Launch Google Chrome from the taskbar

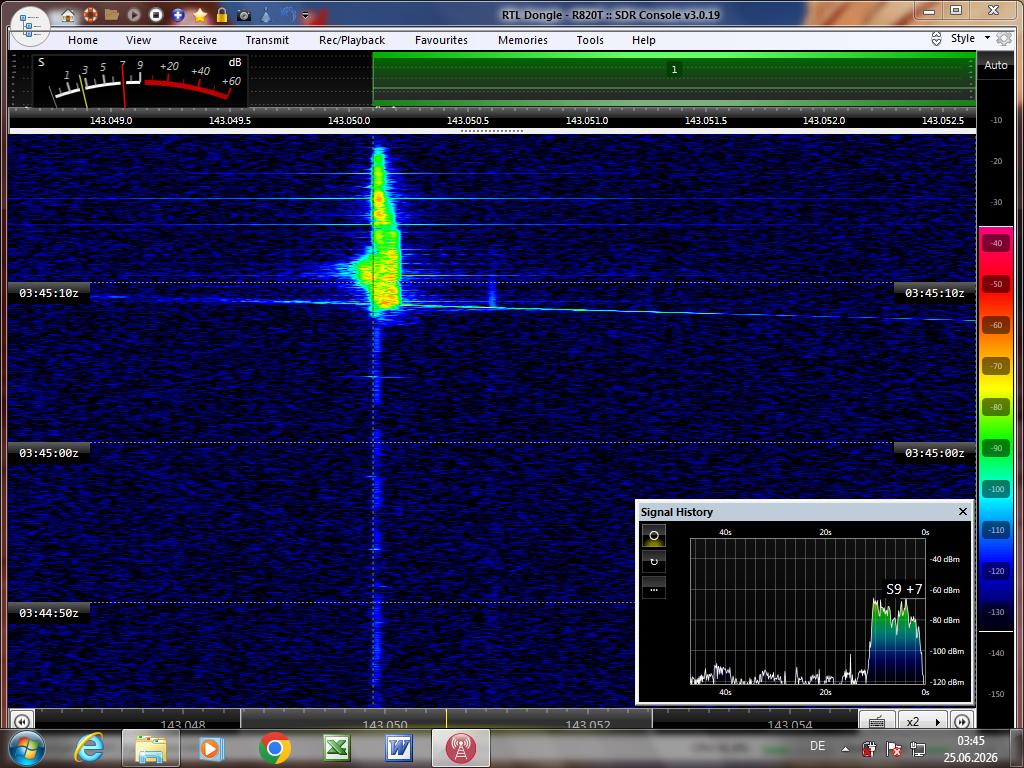pyautogui.click(x=275, y=748)
